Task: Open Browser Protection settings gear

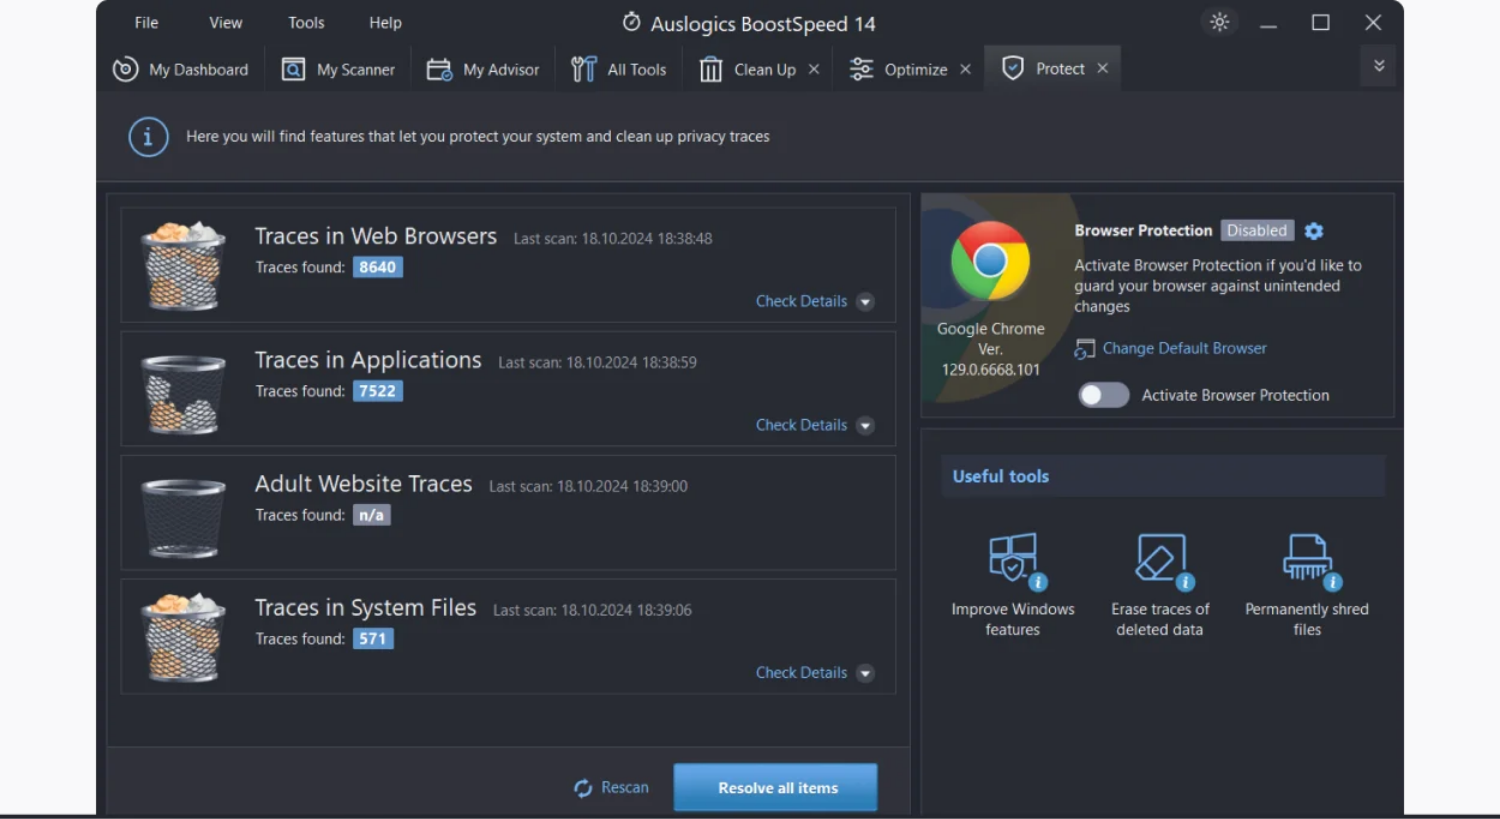Action: 1313,230
